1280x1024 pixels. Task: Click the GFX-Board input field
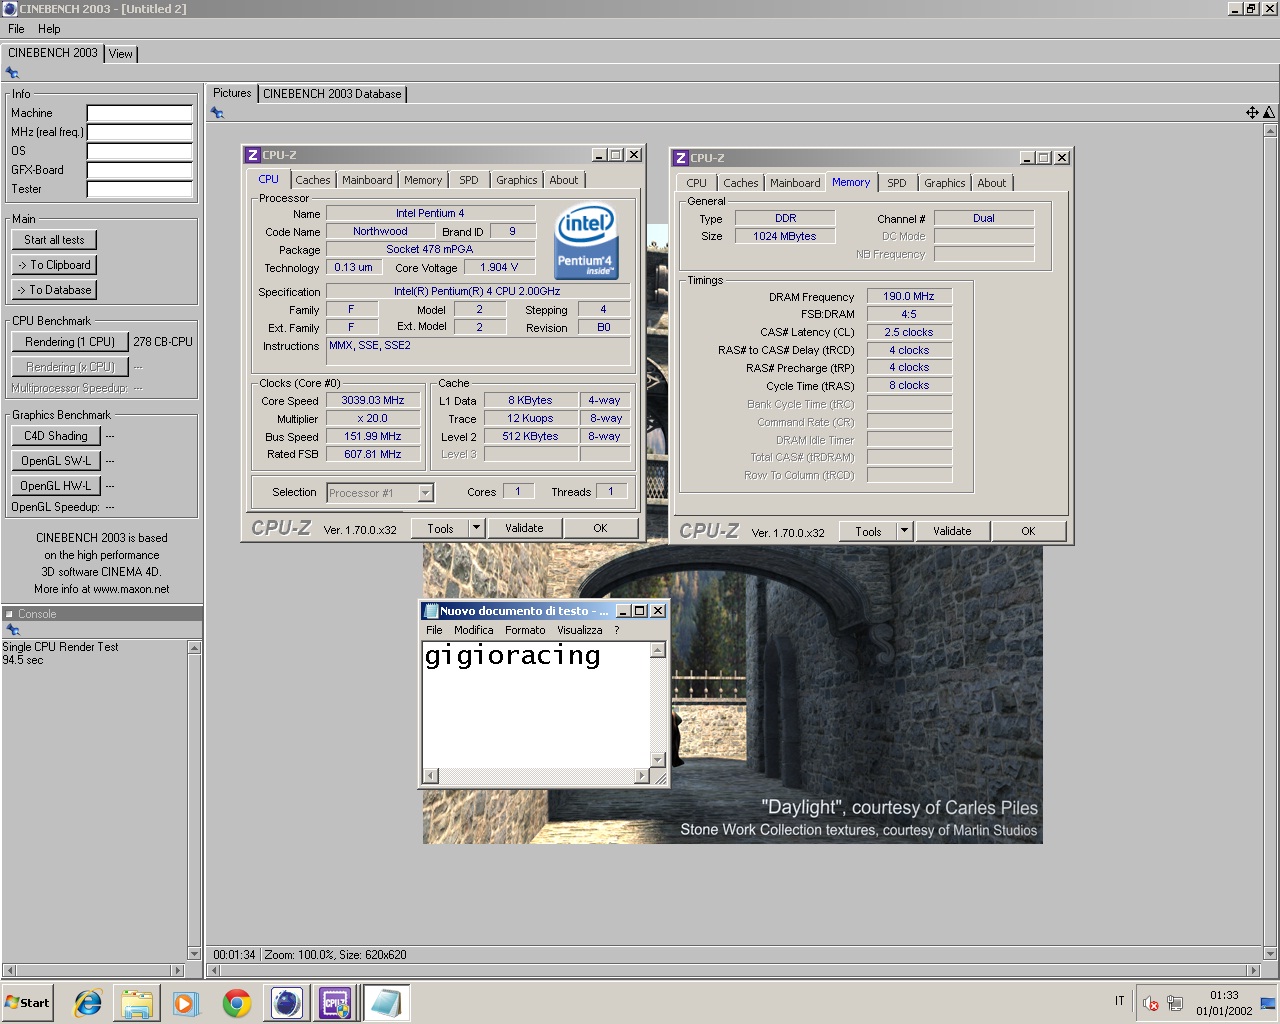click(x=139, y=170)
